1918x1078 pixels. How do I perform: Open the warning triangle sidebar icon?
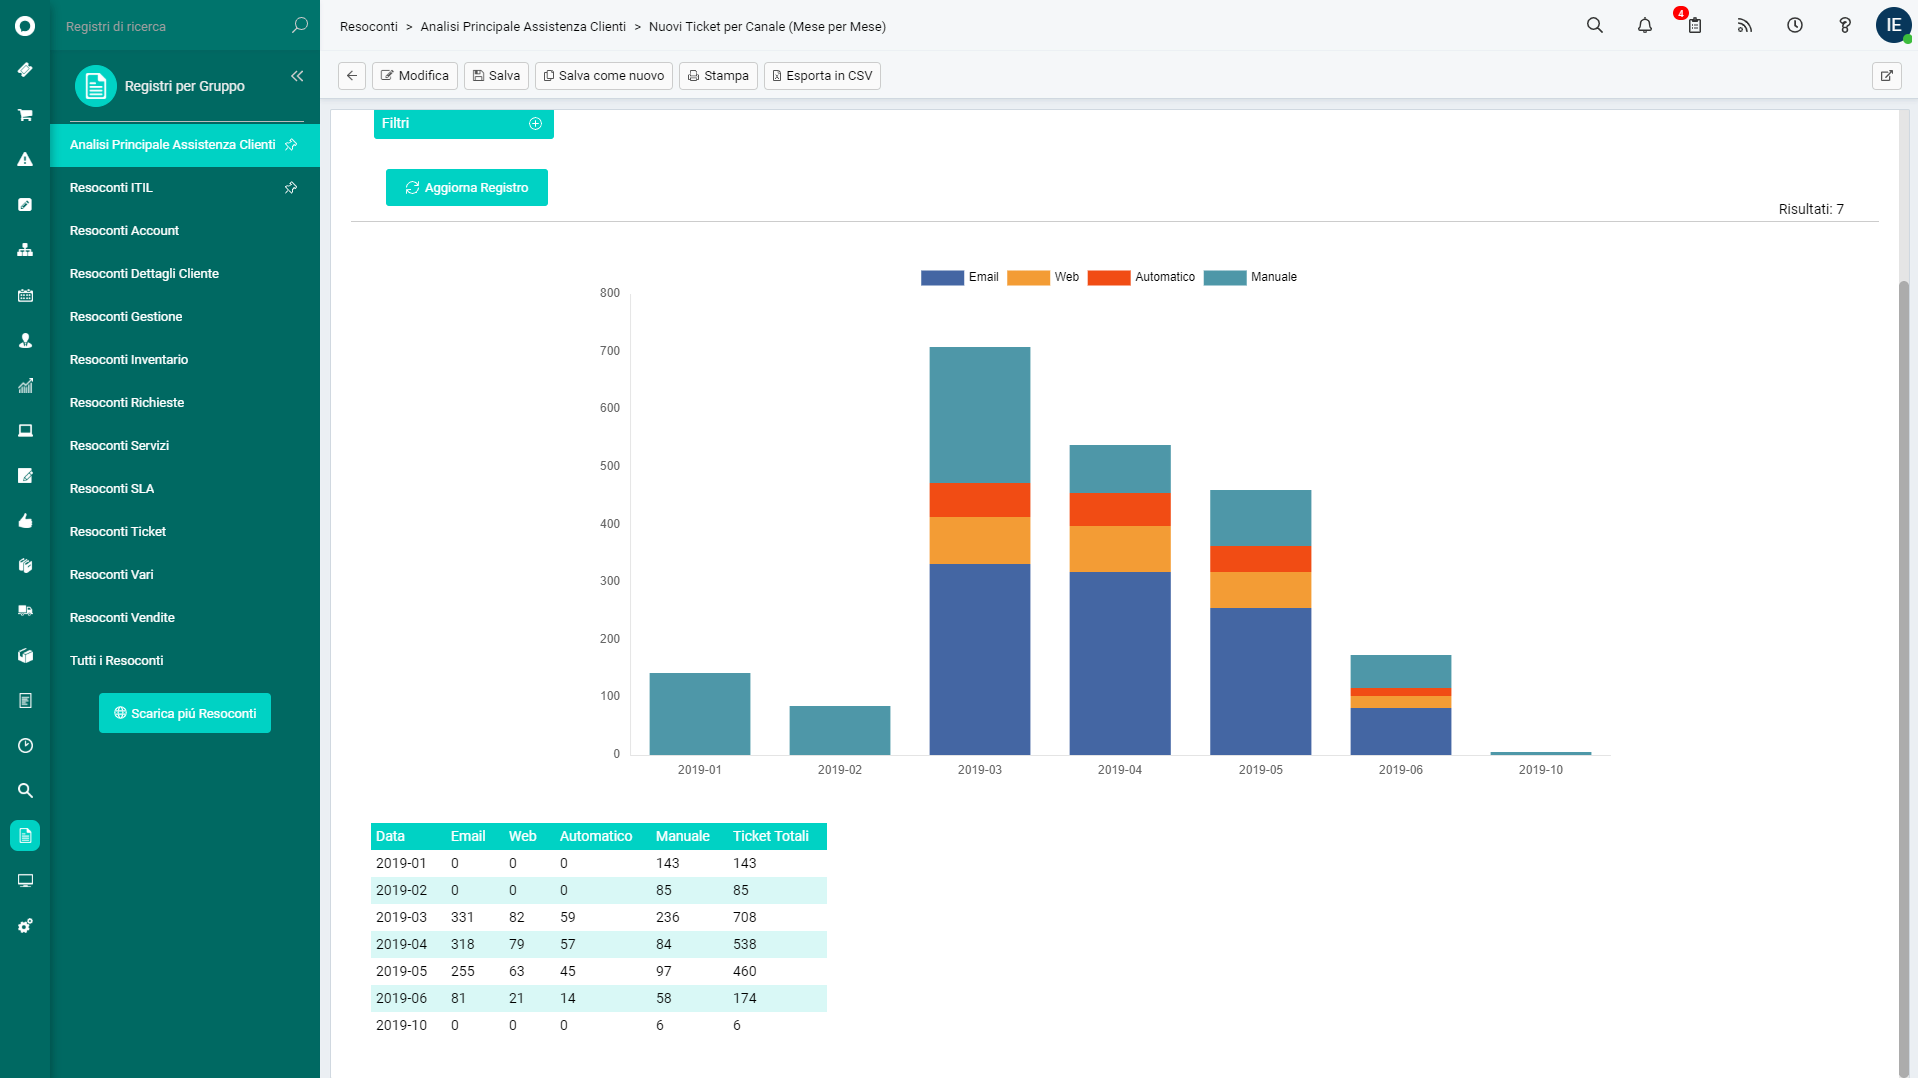point(25,160)
